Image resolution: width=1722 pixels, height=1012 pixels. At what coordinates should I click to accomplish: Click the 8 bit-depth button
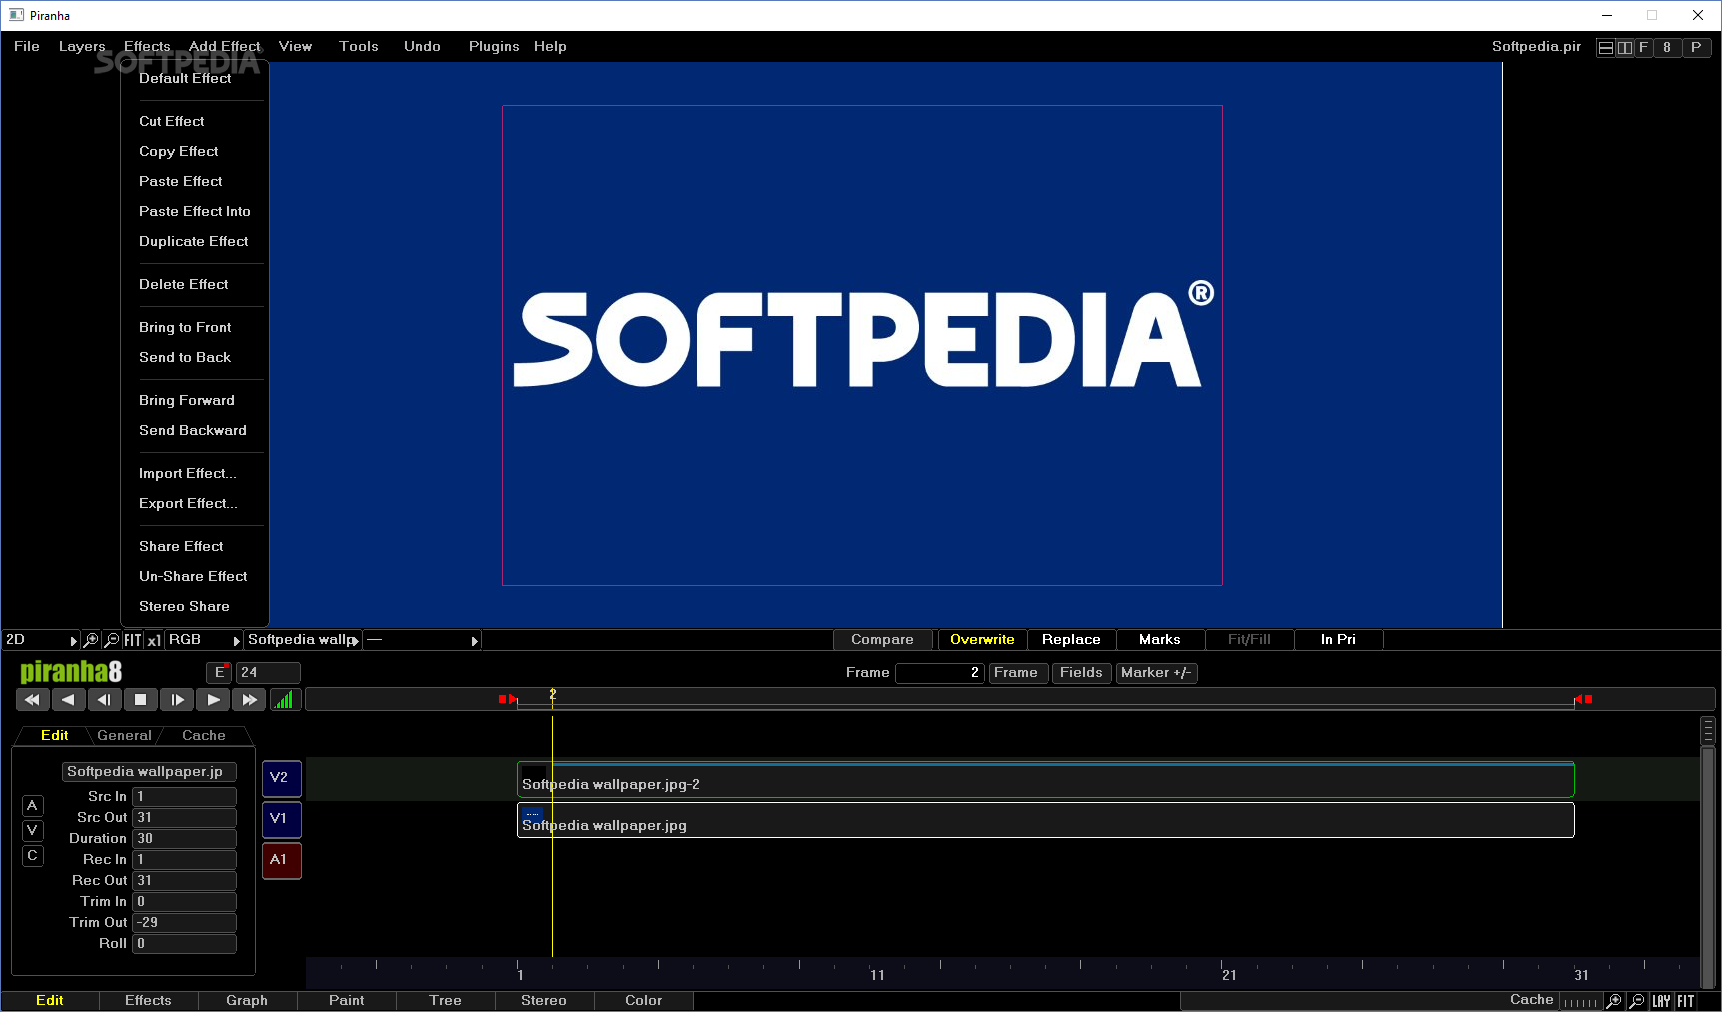click(x=1667, y=47)
